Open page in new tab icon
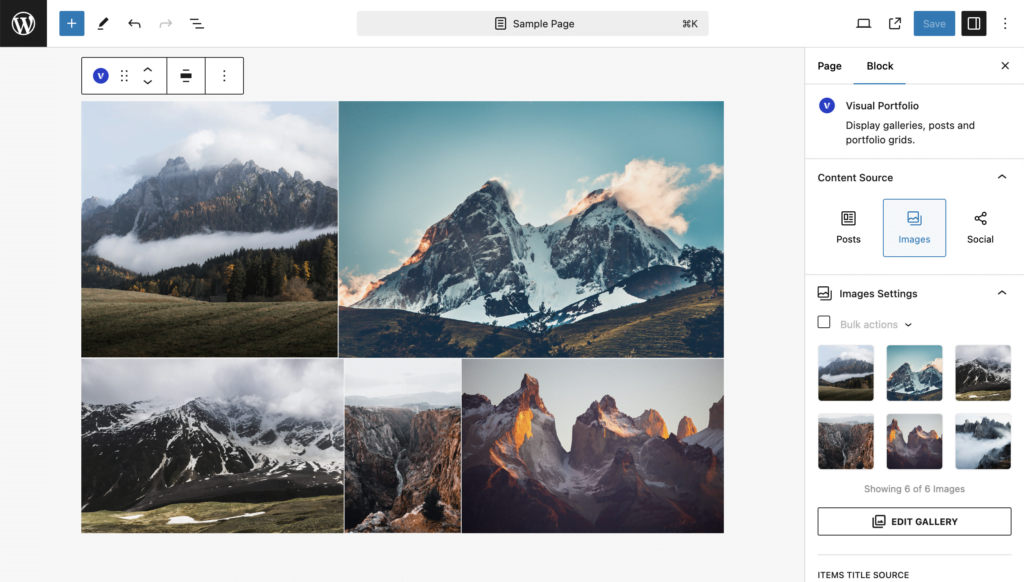This screenshot has height=582, width=1024. (x=895, y=24)
